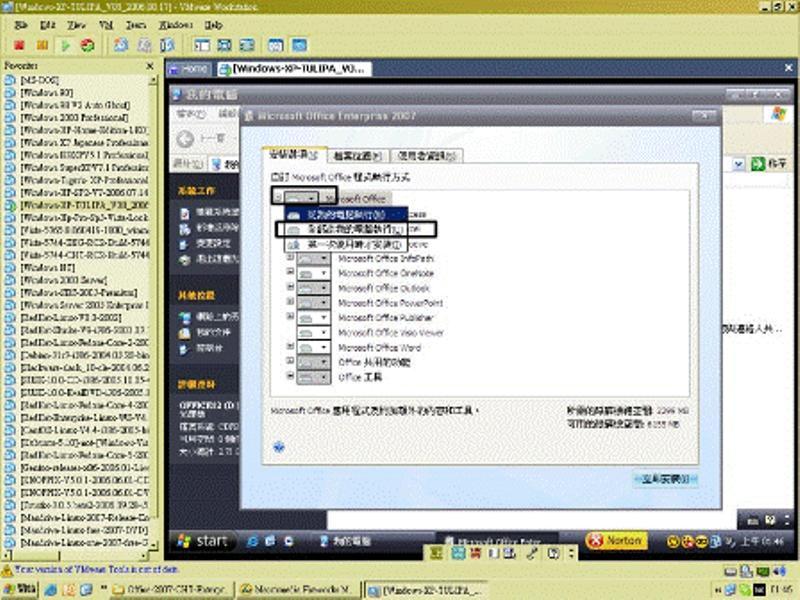Expand the Office 工具 tree node
The width and height of the screenshot is (800, 600).
click(290, 376)
